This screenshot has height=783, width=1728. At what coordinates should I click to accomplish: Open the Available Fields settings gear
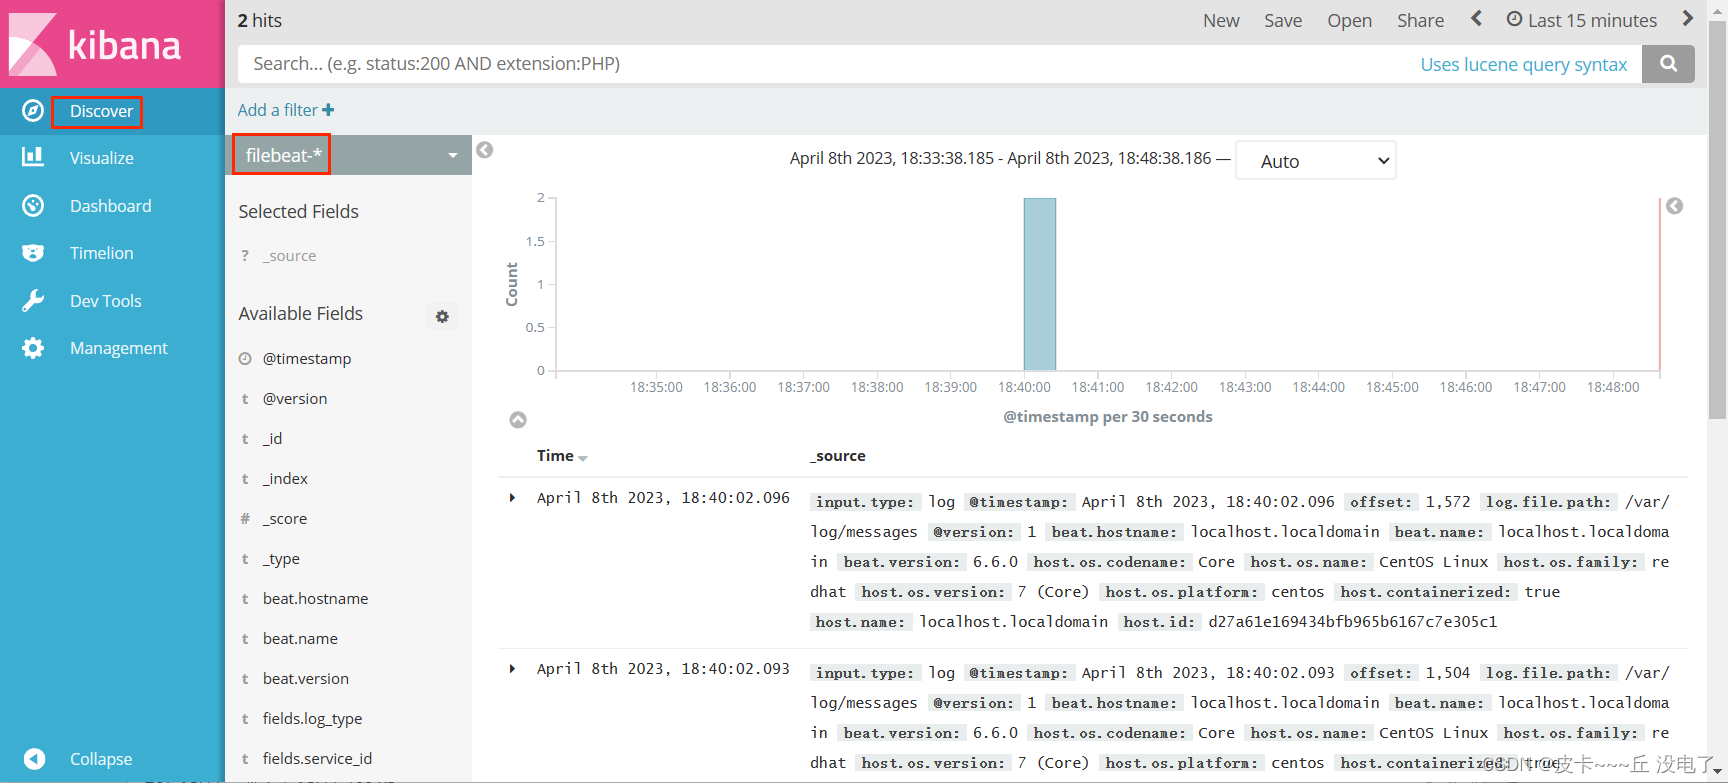(442, 316)
